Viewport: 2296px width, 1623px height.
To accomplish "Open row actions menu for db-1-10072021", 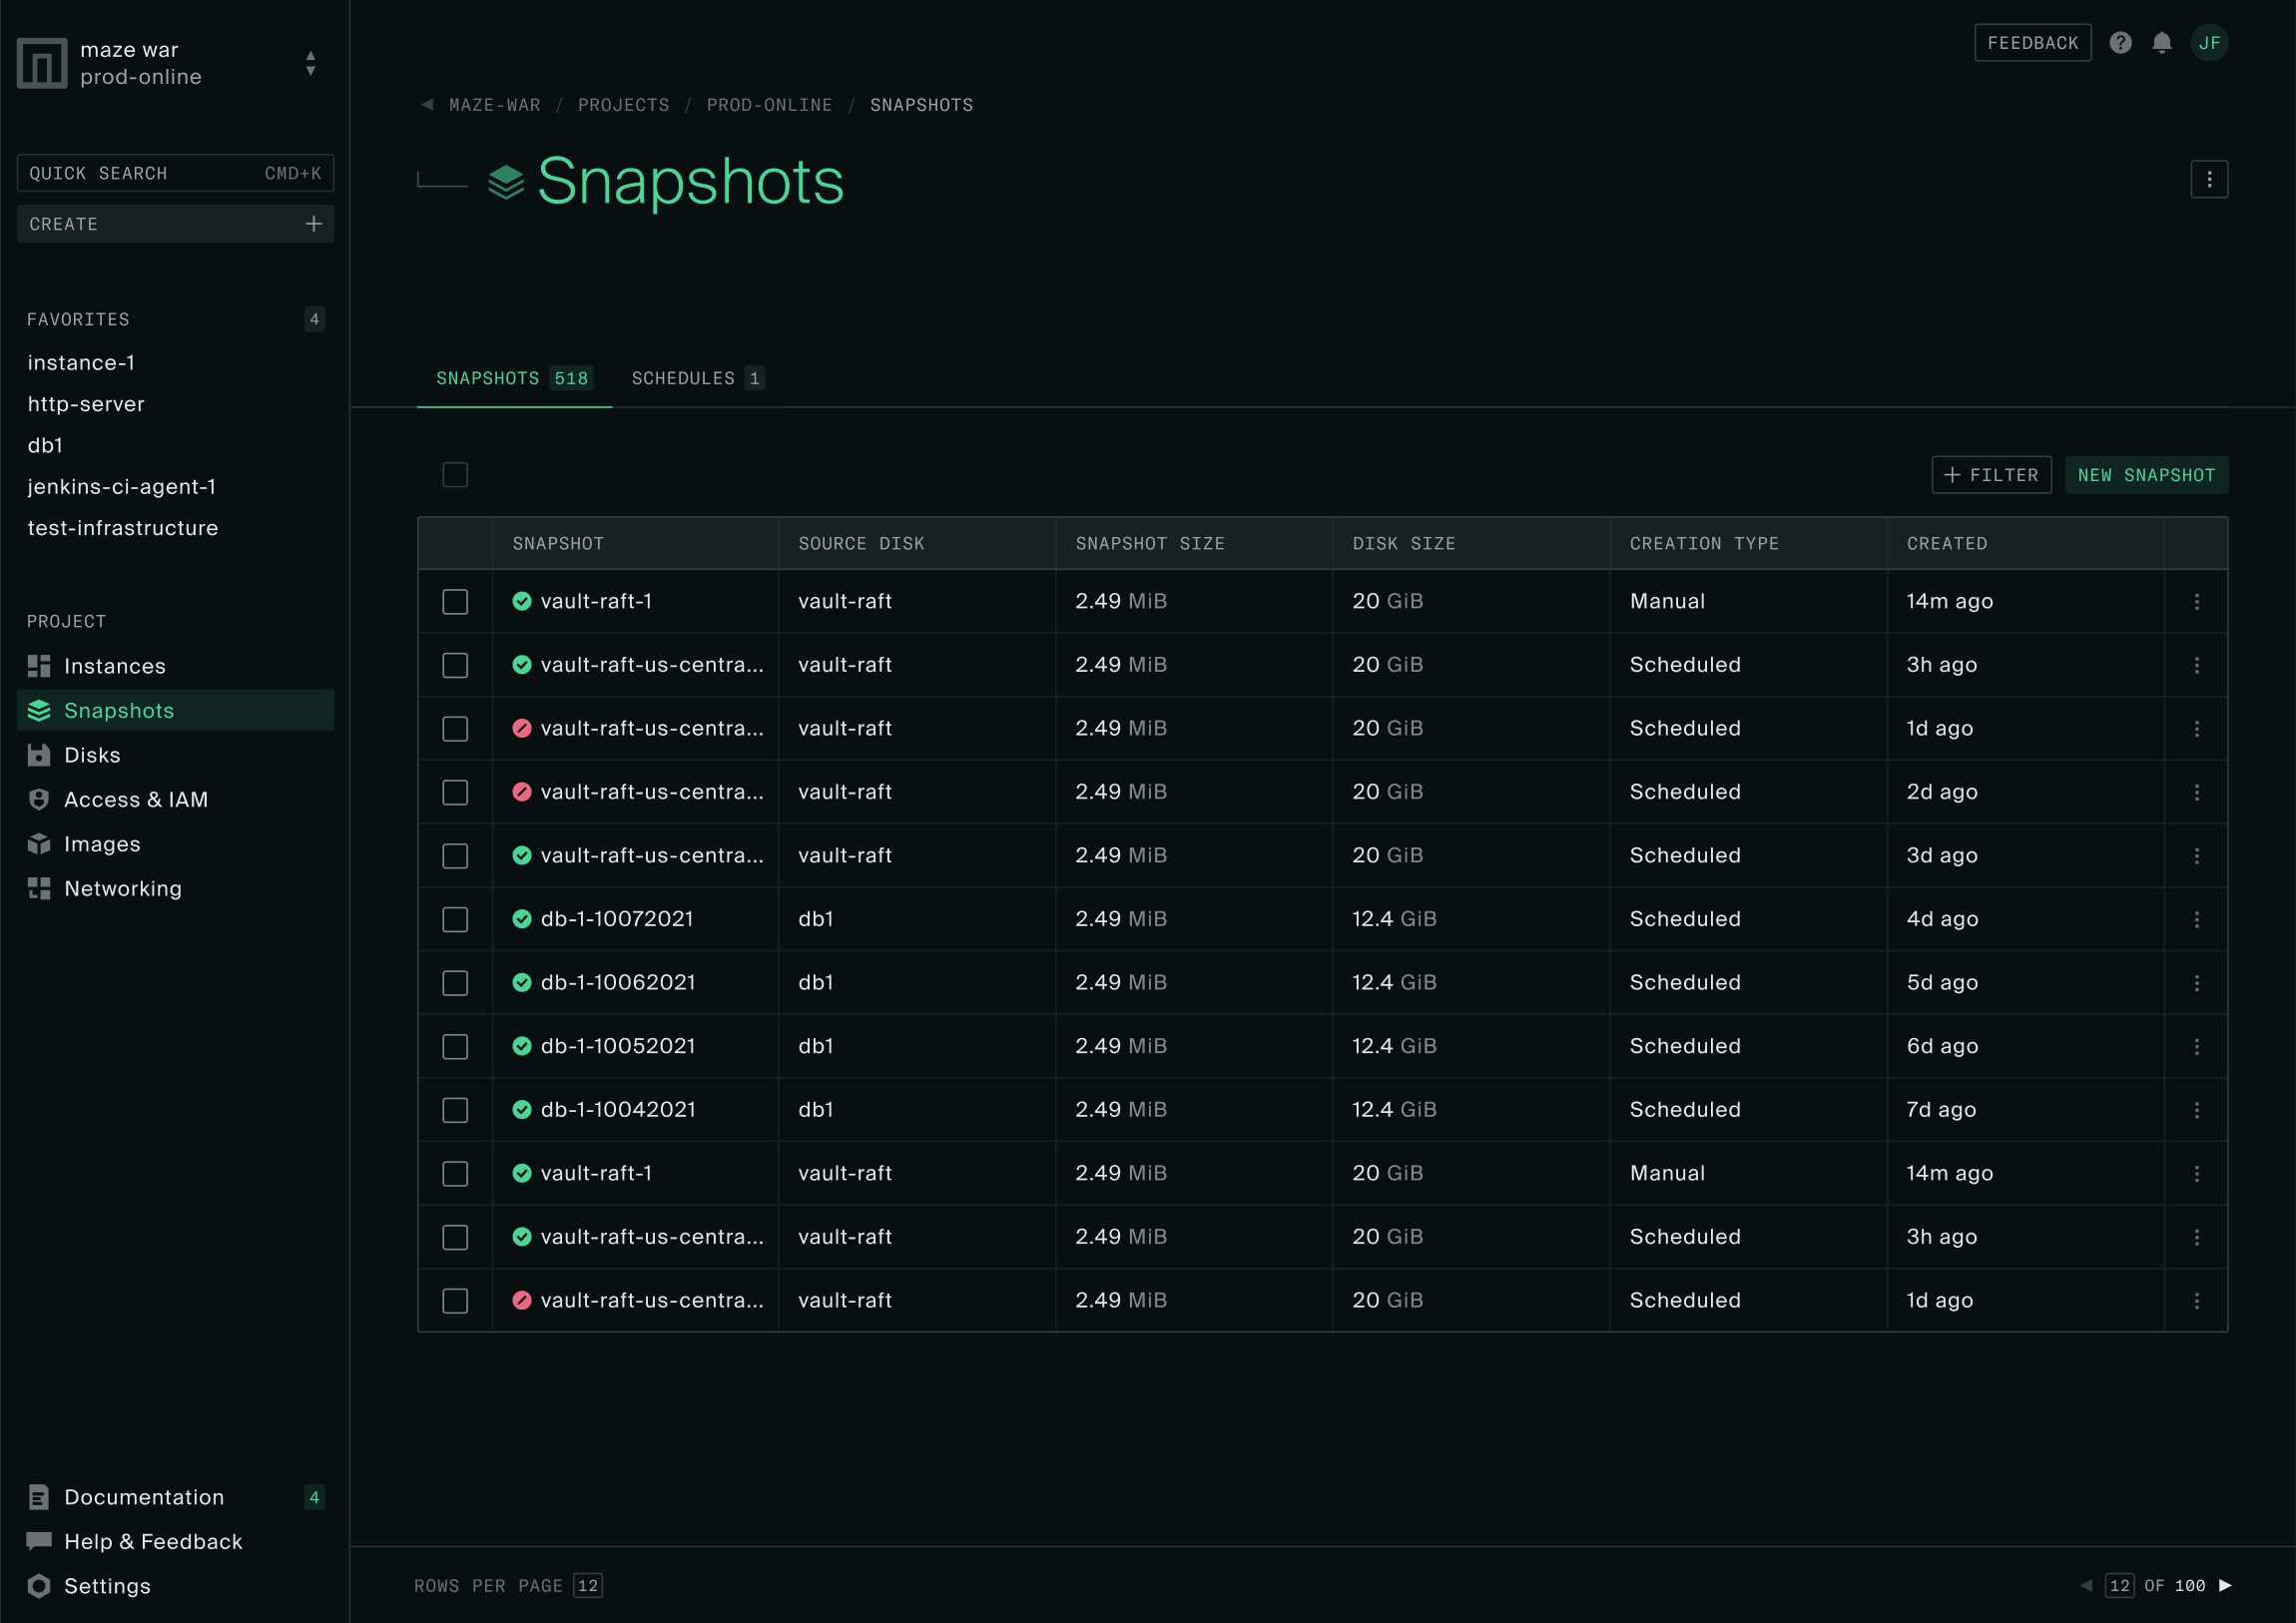I will pos(2196,919).
